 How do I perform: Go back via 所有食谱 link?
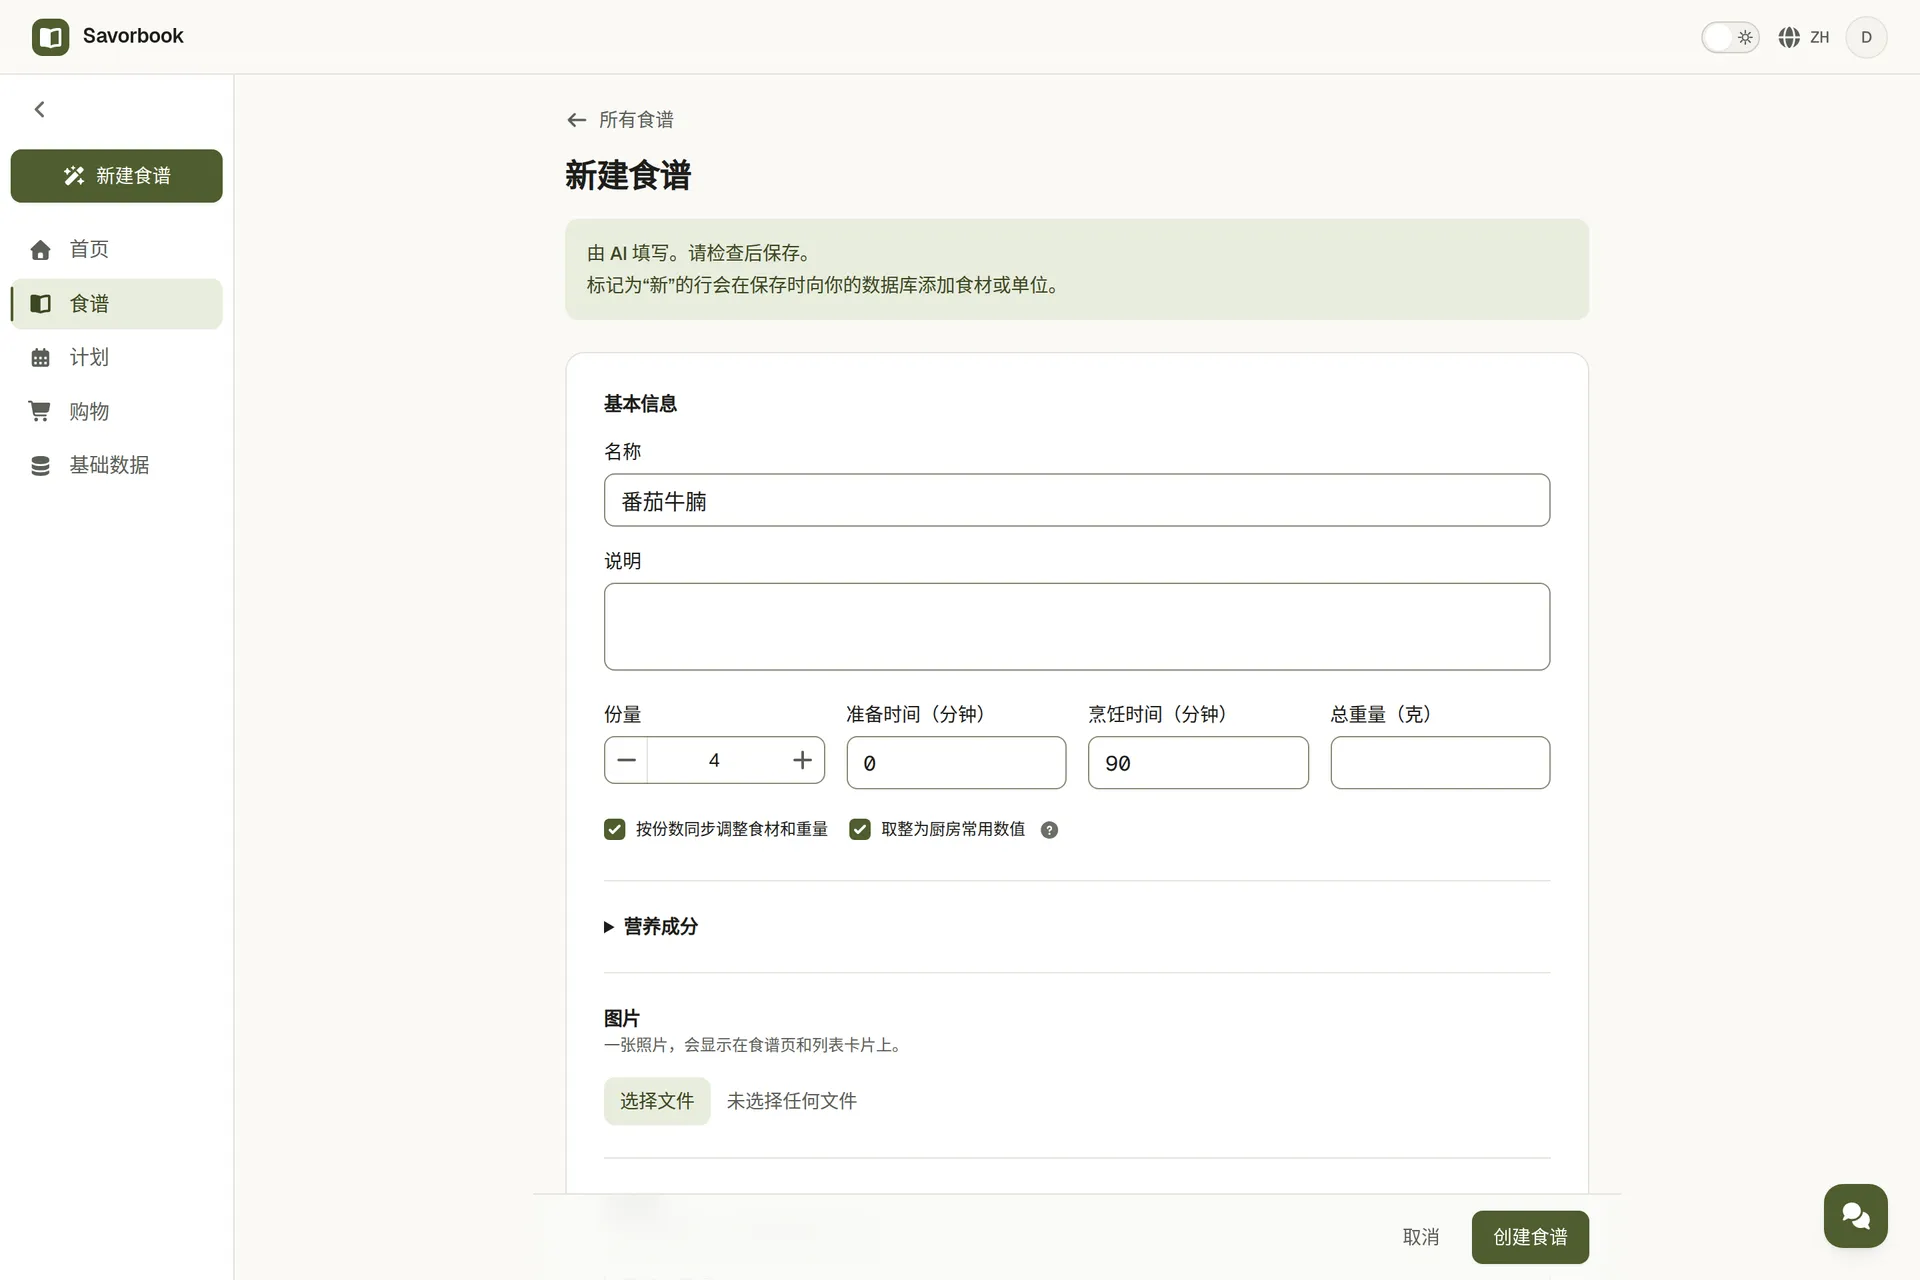pyautogui.click(x=620, y=120)
